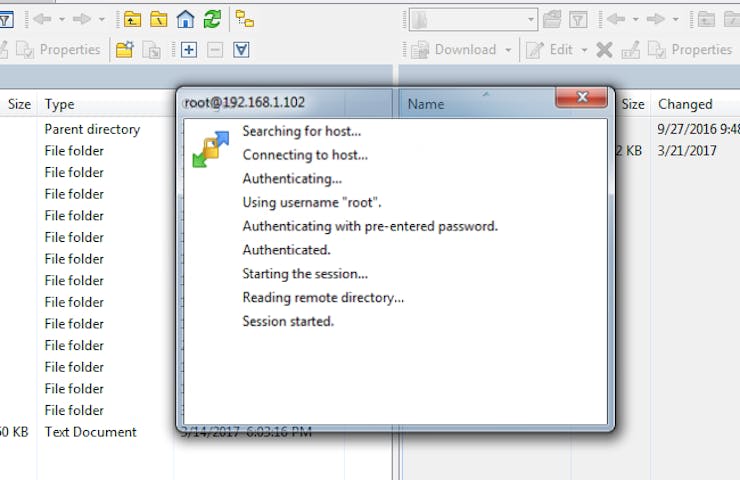Click the 3/21/2017 changed date entry
Image resolution: width=740 pixels, height=480 pixels.
(687, 151)
